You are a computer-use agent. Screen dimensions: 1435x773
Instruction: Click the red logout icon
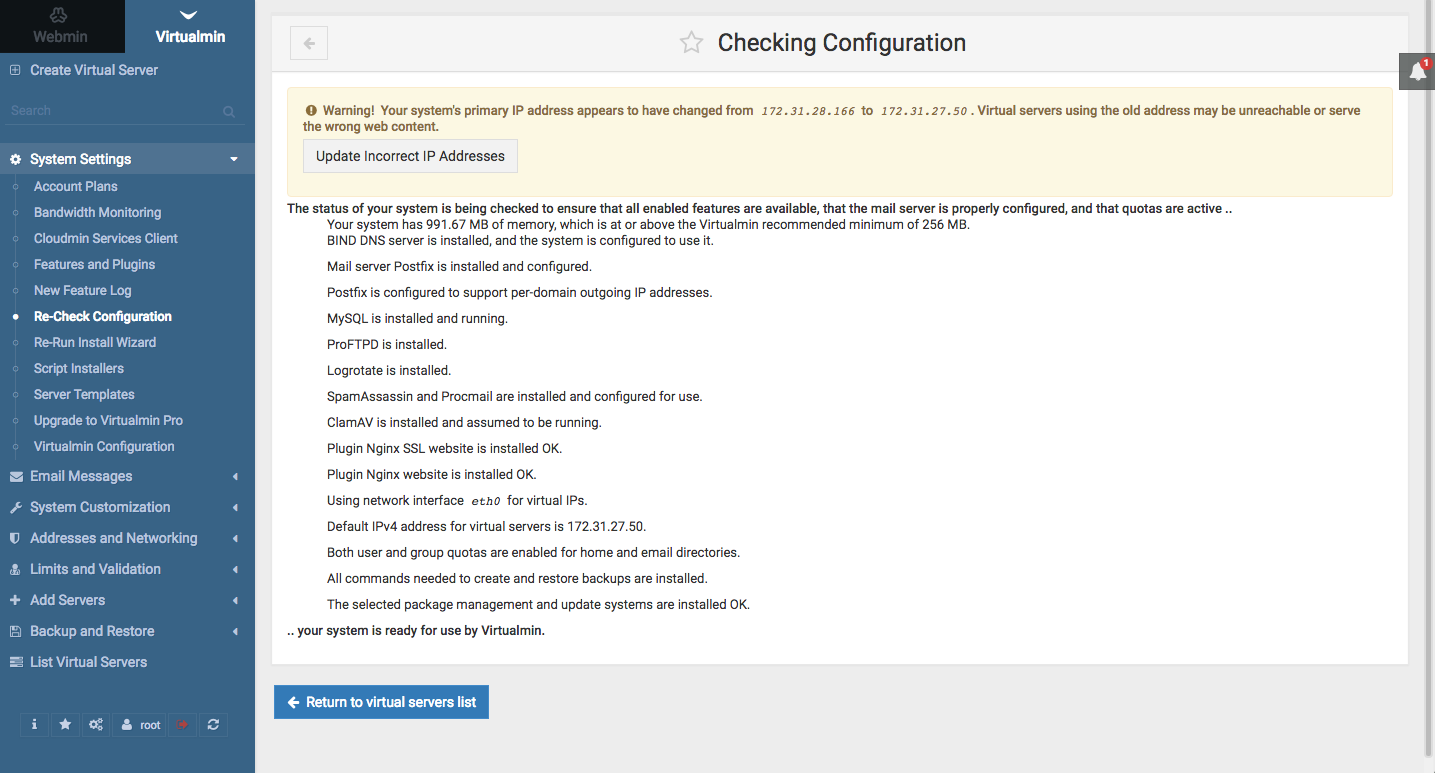(183, 725)
